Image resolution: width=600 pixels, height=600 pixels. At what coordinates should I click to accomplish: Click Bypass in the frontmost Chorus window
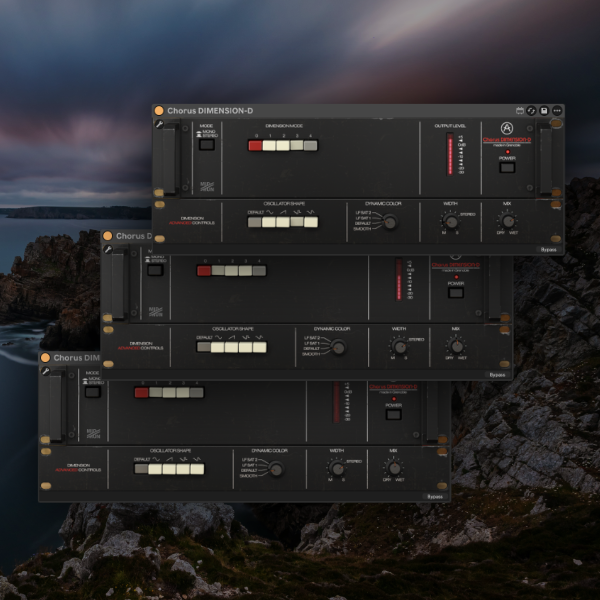(x=548, y=249)
